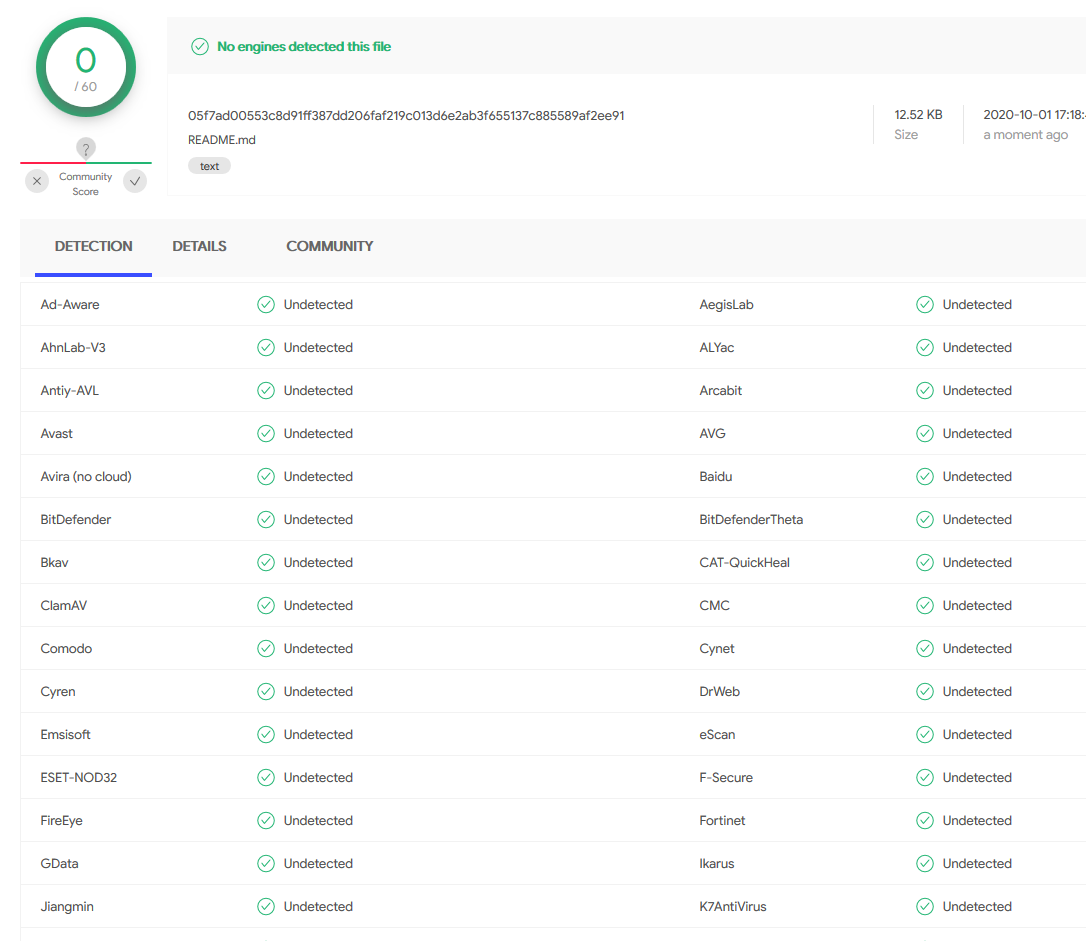Screen dimensions: 1086x941
Task: Click the K7AntiVirus engine name
Action: [x=733, y=906]
